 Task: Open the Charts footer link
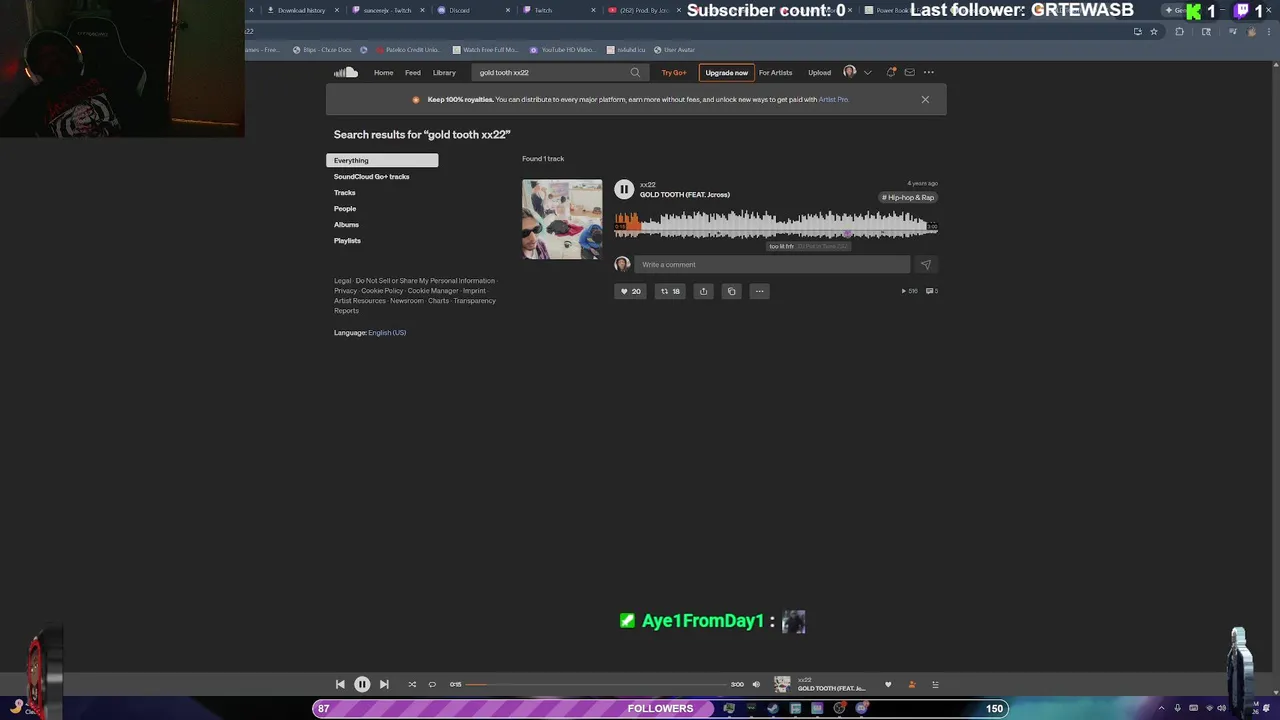click(x=438, y=301)
